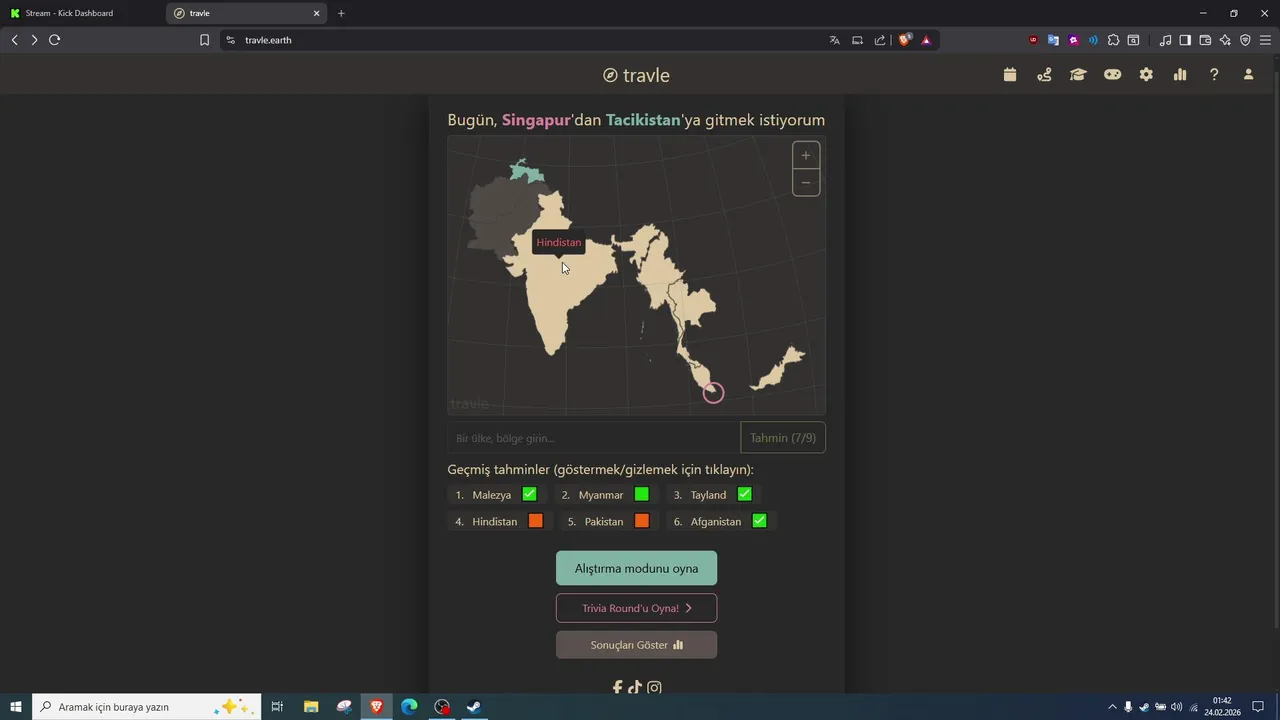Viewport: 1280px width, 720px height.
Task: Click the Singapore start circle on the map
Action: [x=713, y=393]
